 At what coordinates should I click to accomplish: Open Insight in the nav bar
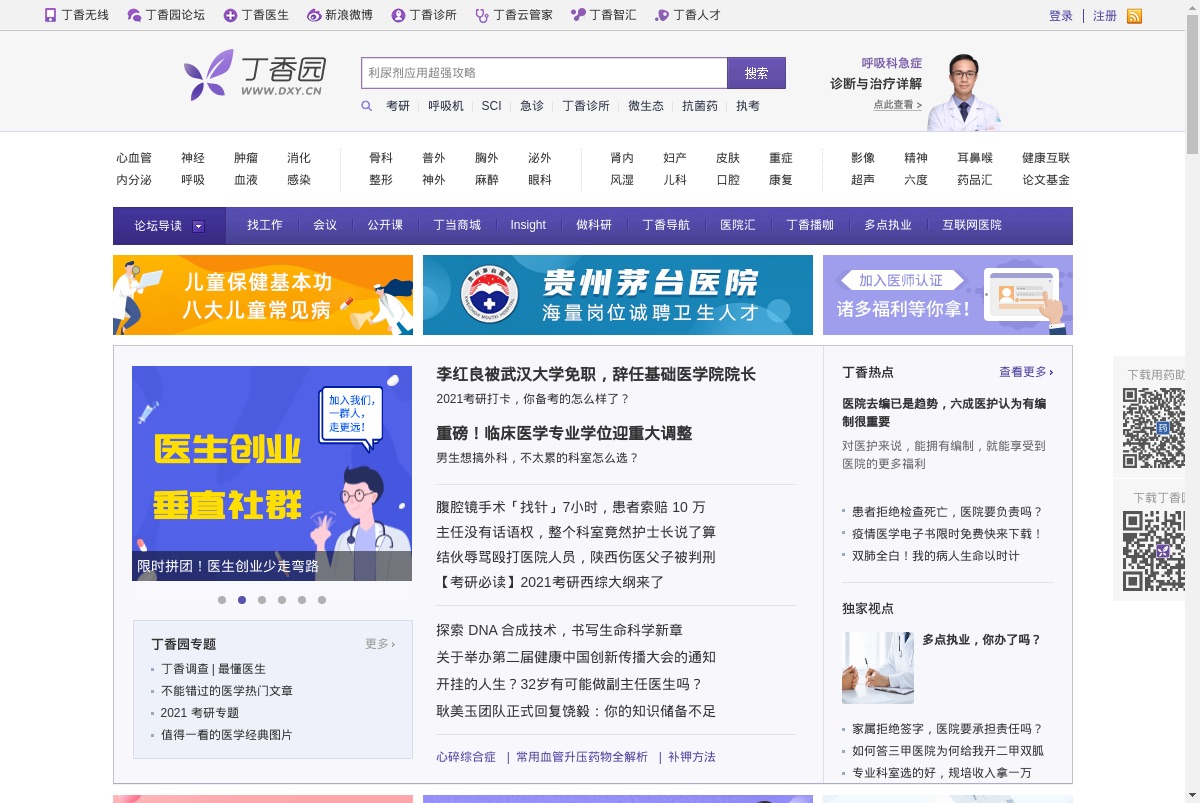click(x=528, y=225)
